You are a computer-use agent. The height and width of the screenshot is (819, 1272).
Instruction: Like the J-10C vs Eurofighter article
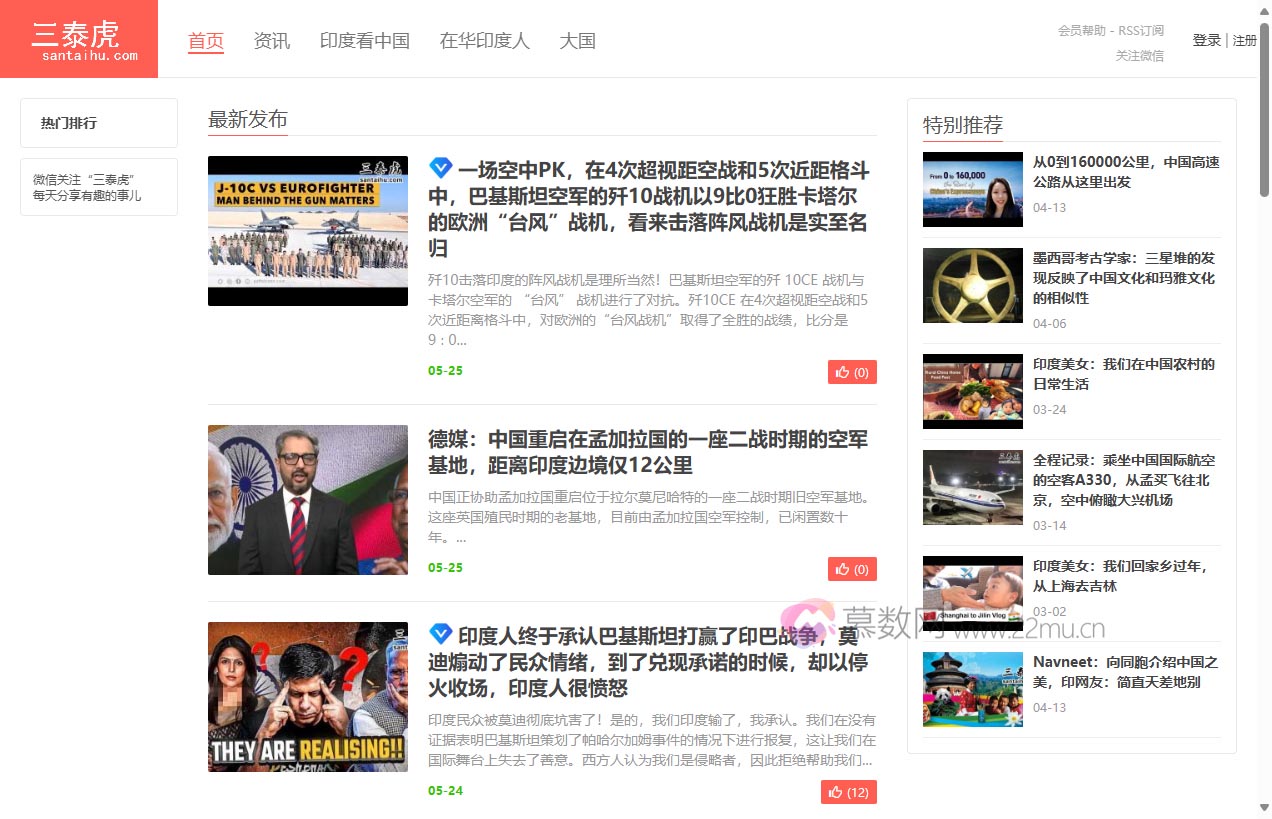[x=852, y=372]
